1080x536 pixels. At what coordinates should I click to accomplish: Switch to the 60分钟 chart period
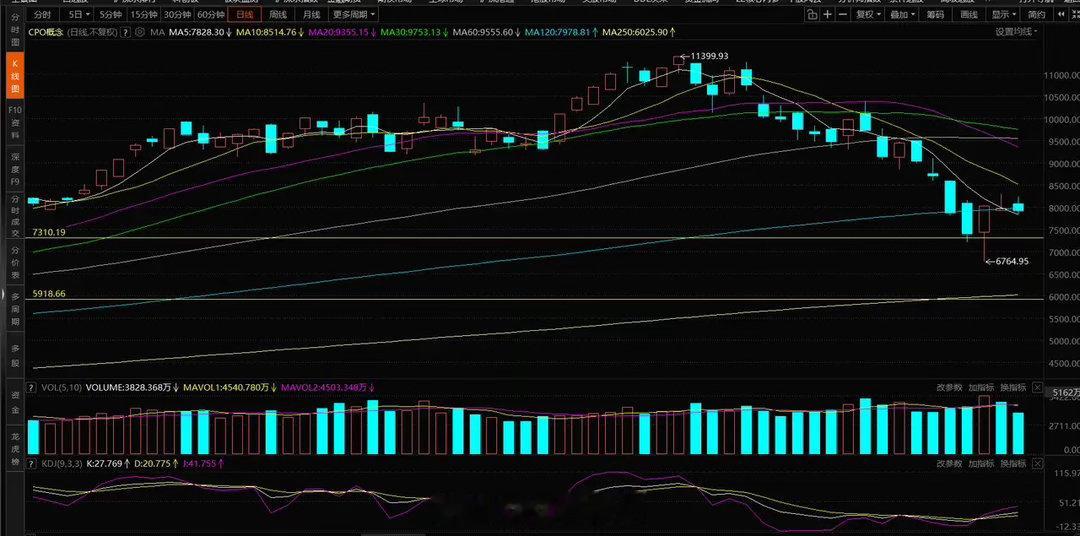pos(211,14)
